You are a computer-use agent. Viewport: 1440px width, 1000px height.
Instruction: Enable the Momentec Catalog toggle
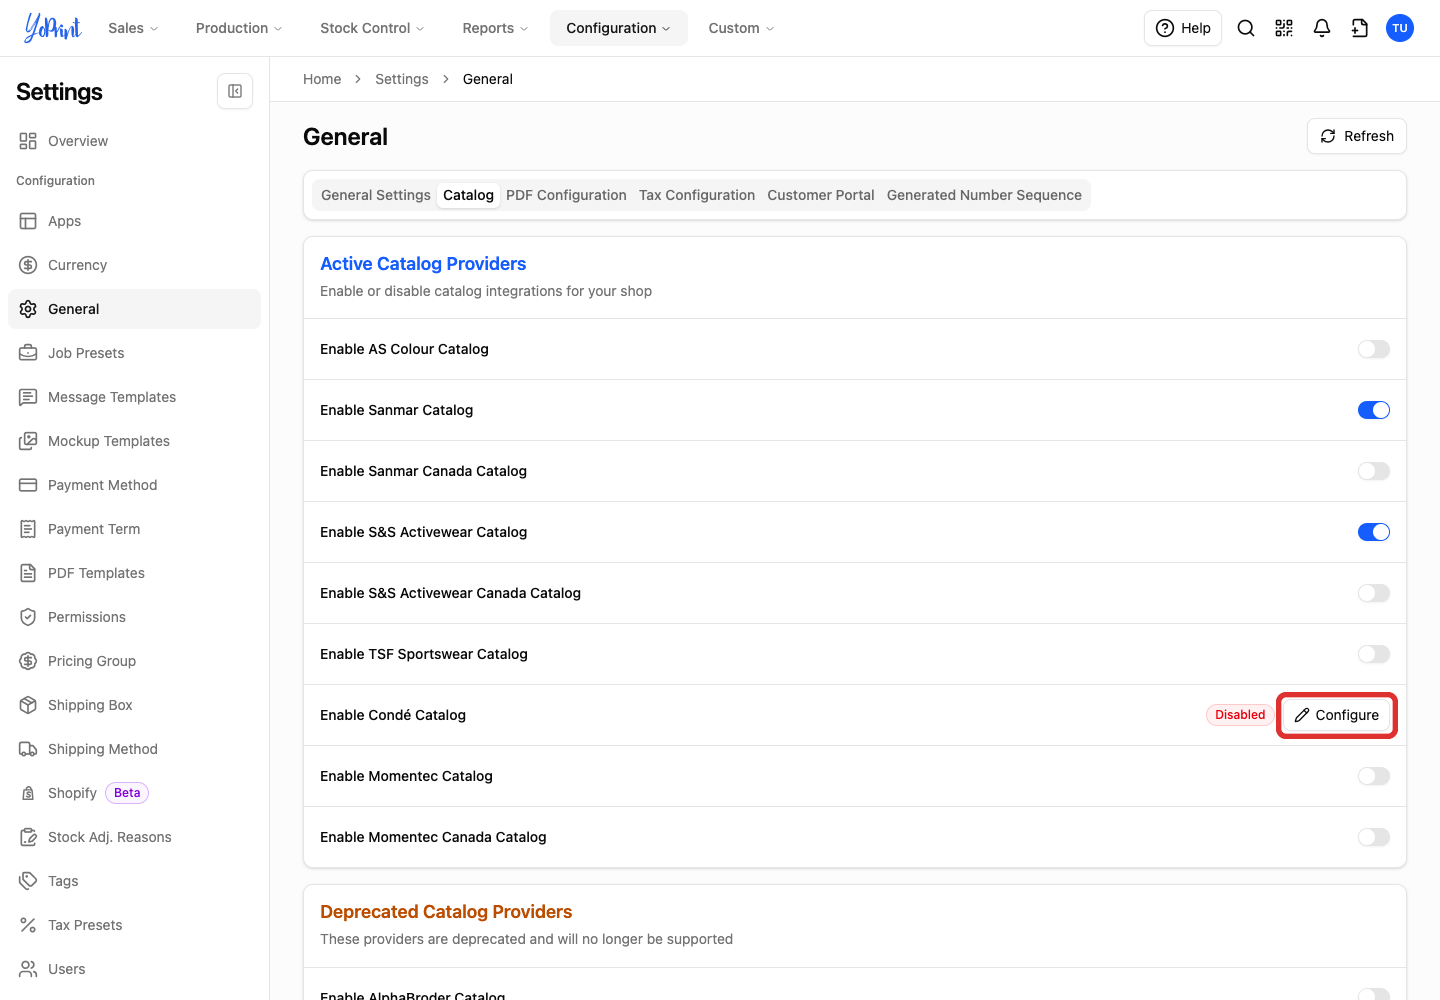click(x=1374, y=776)
